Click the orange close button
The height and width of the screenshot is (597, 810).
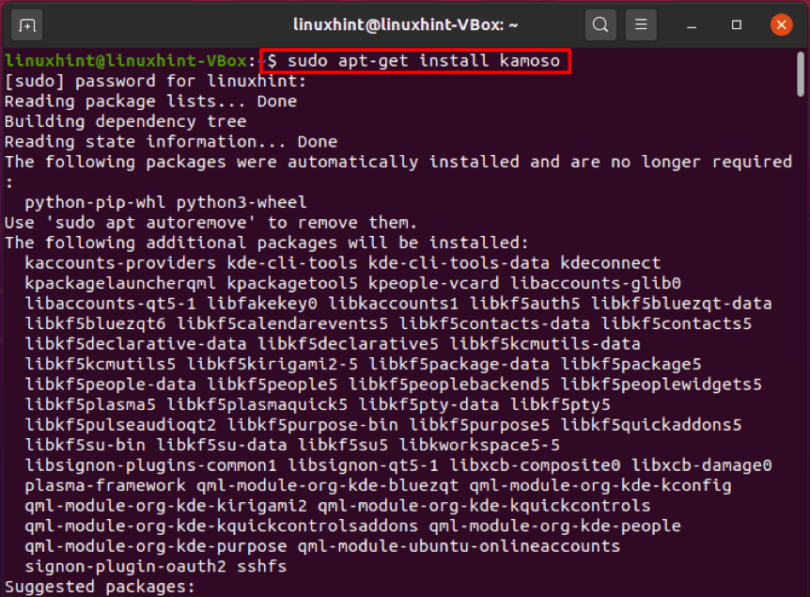[x=781, y=24]
